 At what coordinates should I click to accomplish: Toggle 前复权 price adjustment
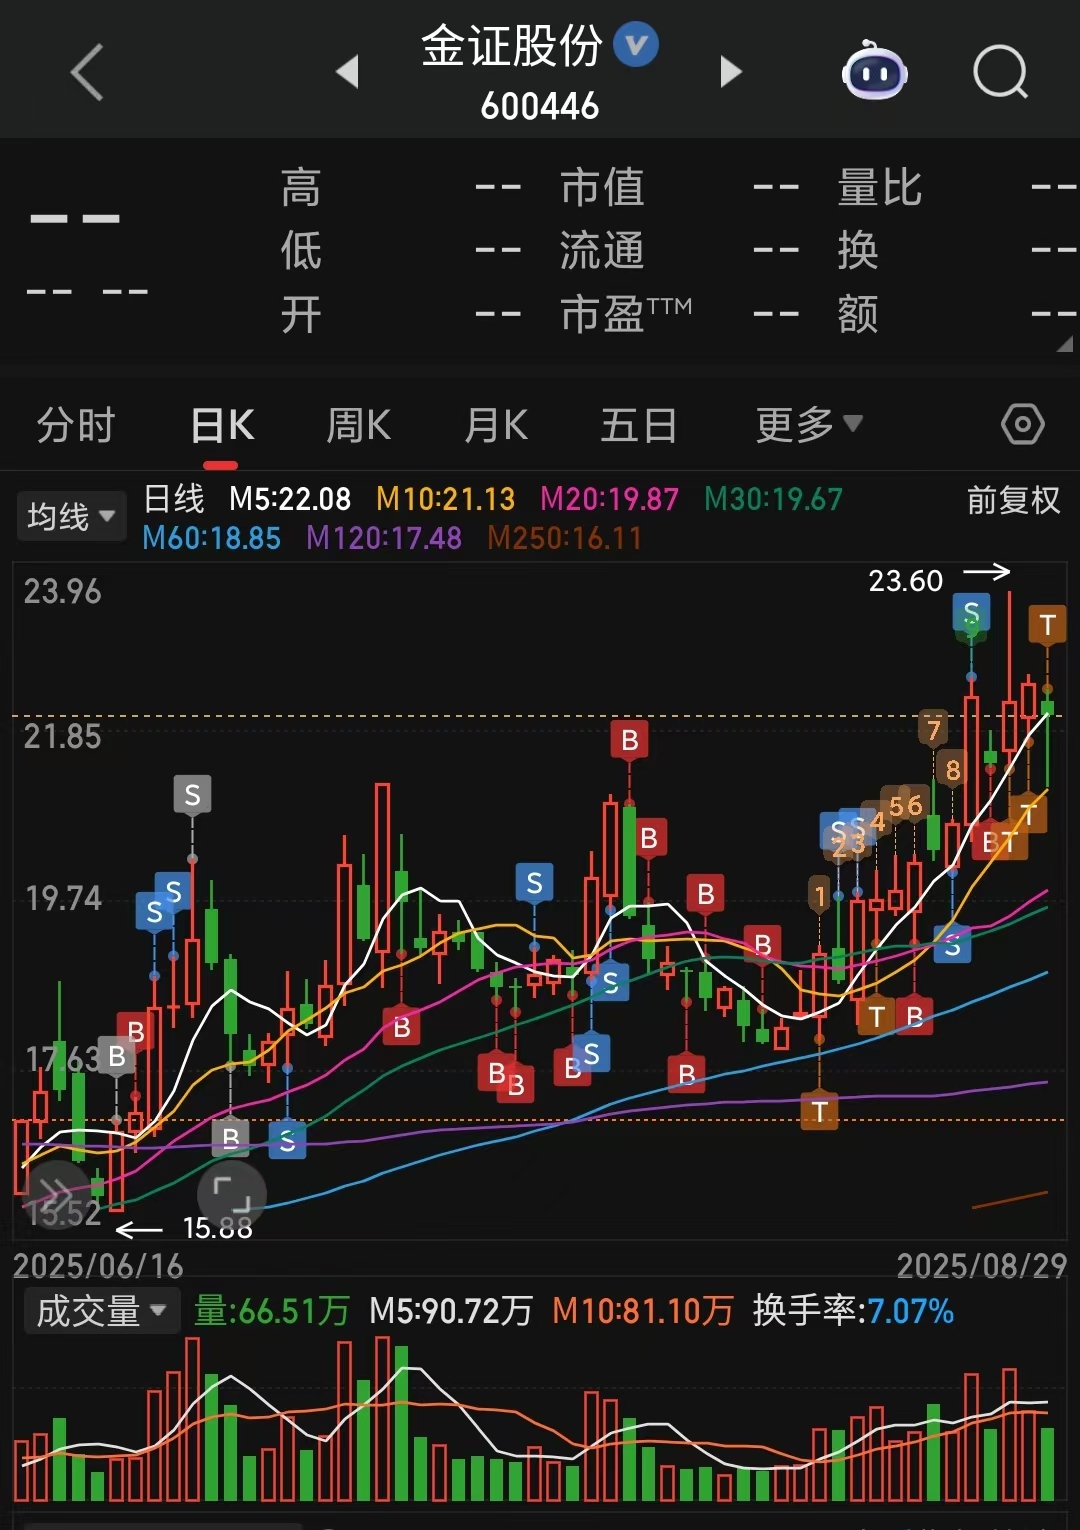pos(1013,499)
